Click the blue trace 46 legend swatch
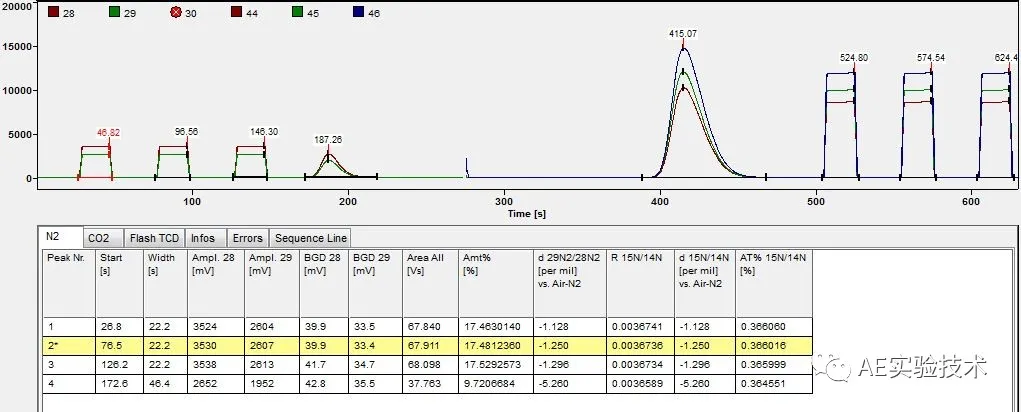The height and width of the screenshot is (412, 1021). (359, 14)
